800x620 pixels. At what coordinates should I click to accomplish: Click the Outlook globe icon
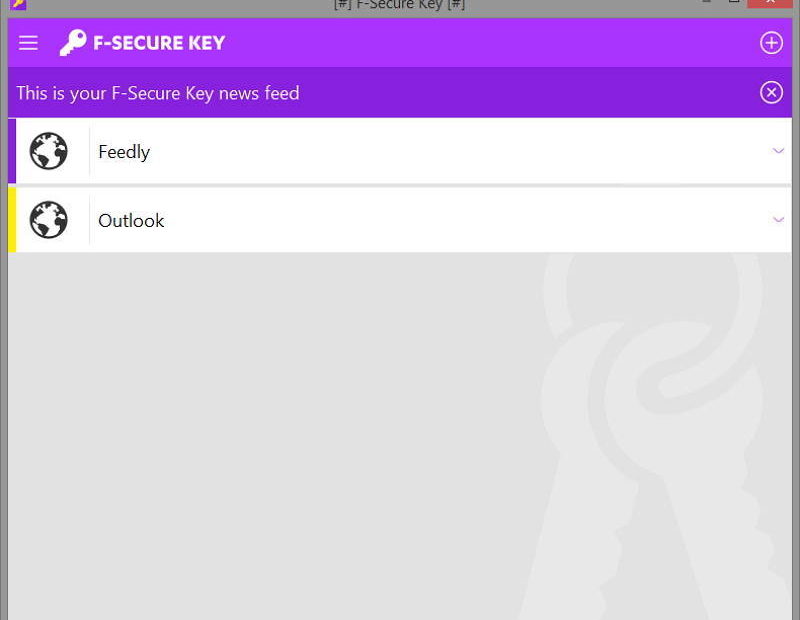48,220
